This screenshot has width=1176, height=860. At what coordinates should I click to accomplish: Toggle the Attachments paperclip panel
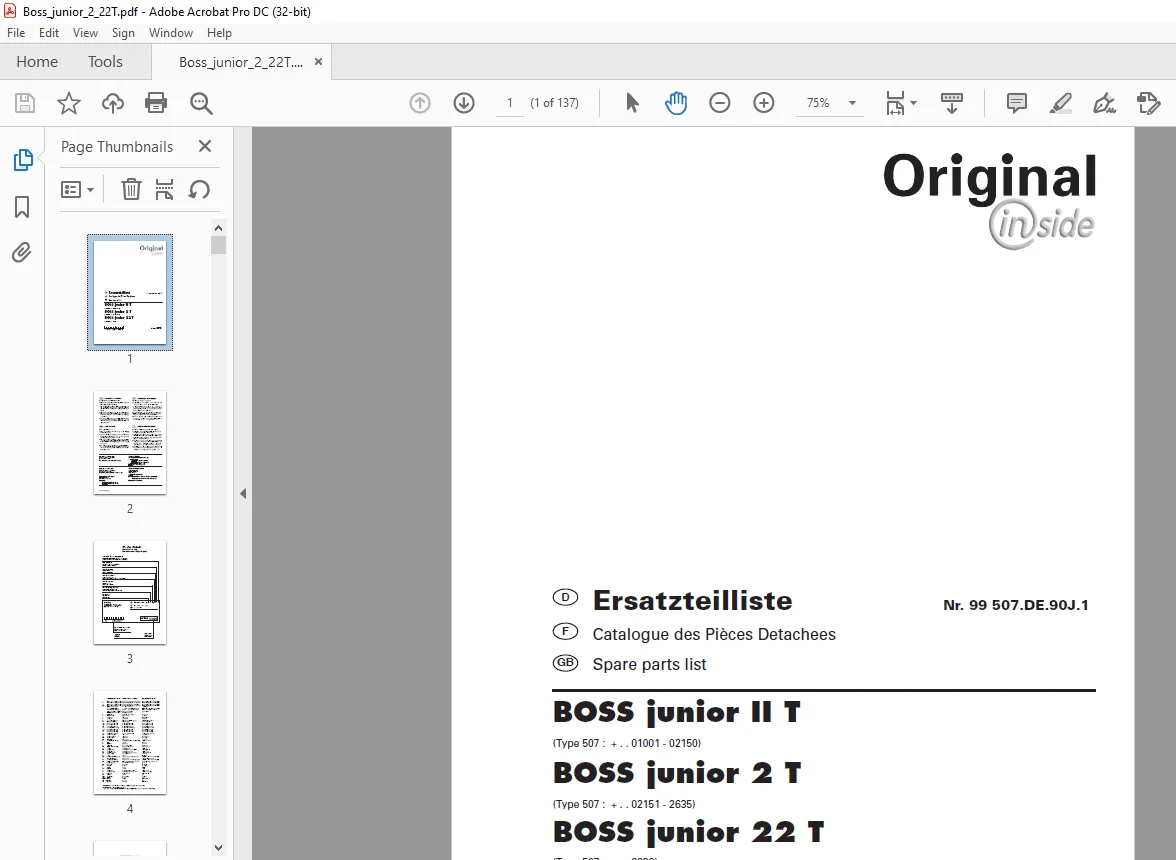pyautogui.click(x=22, y=253)
